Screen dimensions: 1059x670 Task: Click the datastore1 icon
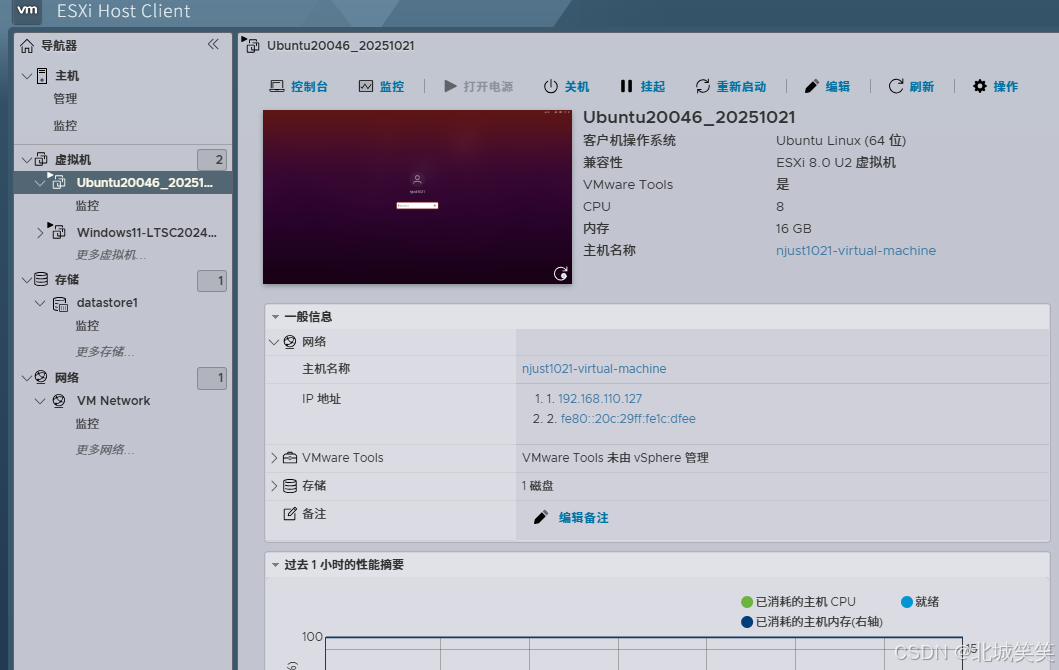tap(60, 304)
